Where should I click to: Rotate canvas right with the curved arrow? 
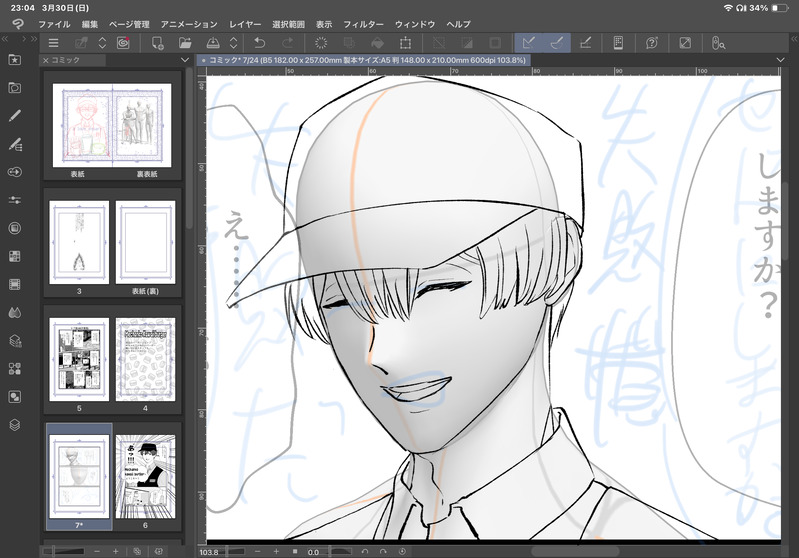(383, 552)
